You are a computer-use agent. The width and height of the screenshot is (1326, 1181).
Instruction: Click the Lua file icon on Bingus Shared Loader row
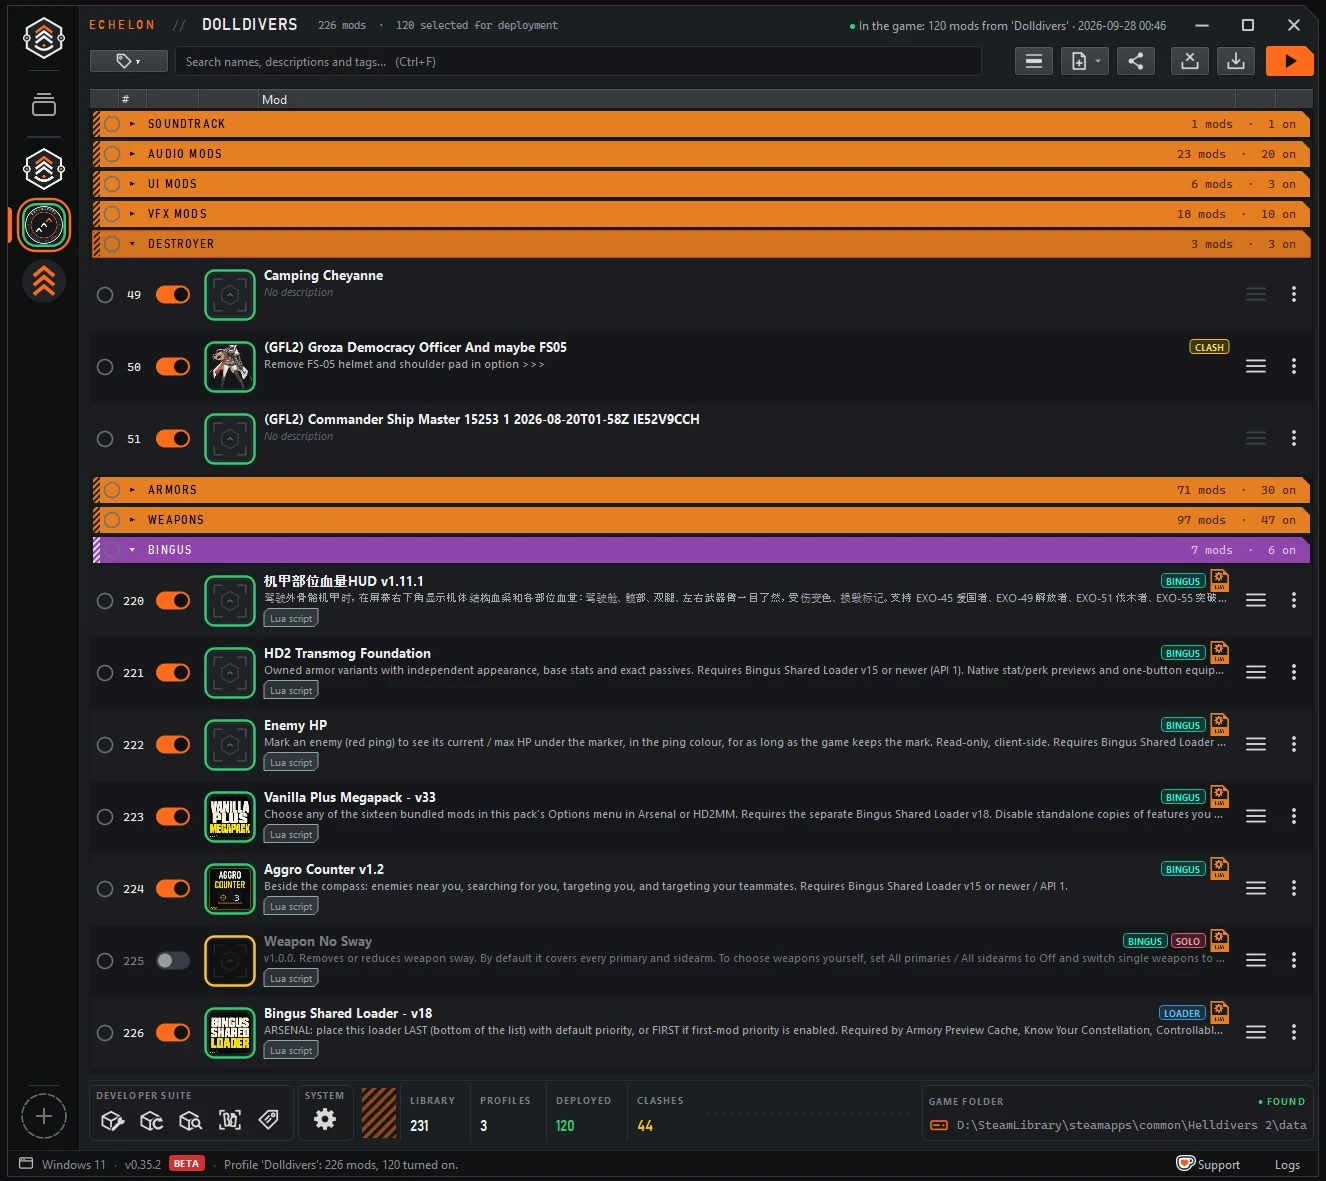[x=1219, y=1012]
